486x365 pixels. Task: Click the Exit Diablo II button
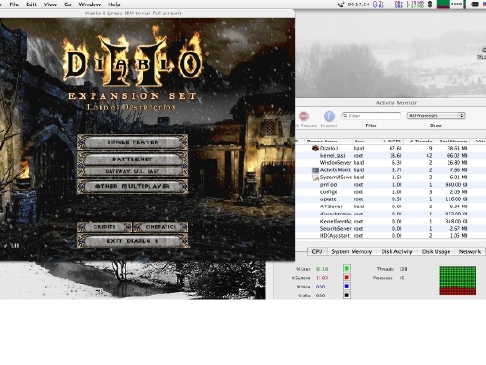pos(133,241)
